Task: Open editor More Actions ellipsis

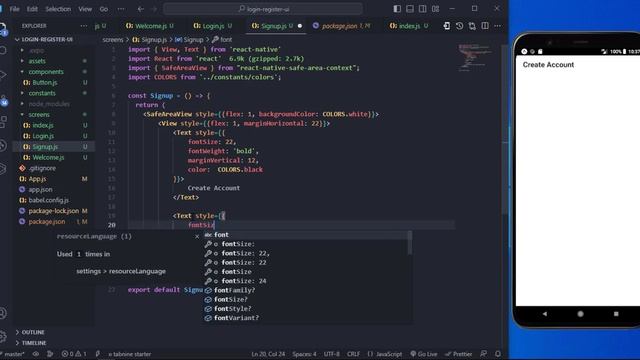Action: (498, 26)
